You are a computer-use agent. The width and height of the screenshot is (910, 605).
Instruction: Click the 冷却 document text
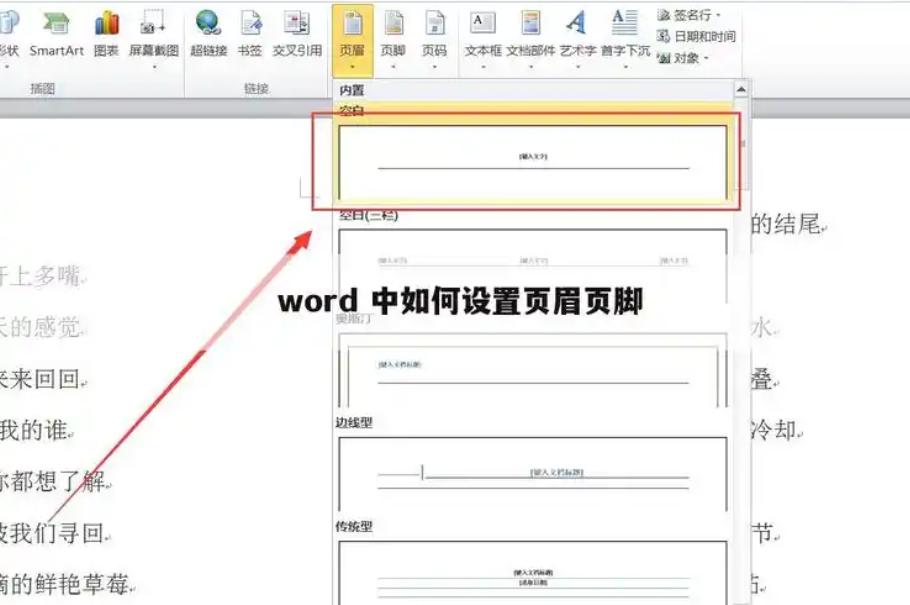(x=773, y=430)
